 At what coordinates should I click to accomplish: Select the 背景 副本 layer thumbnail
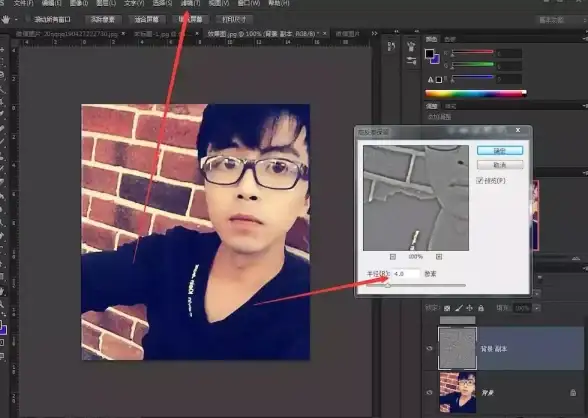(x=458, y=348)
